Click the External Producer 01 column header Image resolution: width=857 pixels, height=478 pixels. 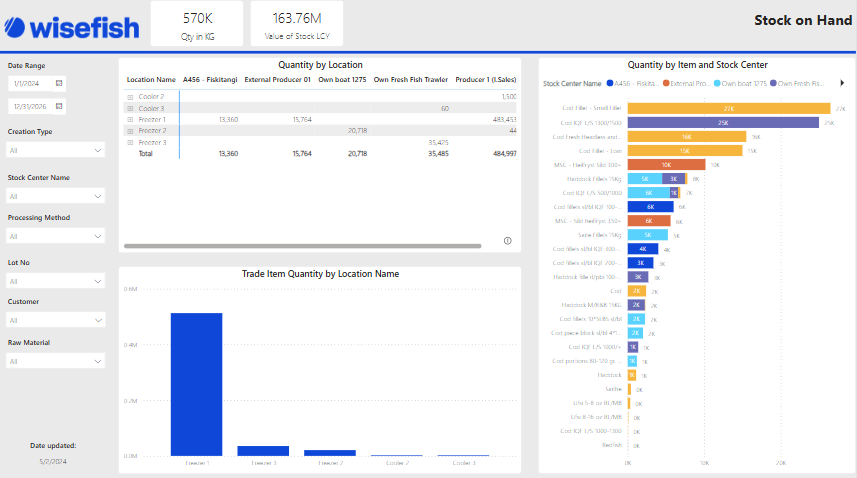tap(278, 78)
